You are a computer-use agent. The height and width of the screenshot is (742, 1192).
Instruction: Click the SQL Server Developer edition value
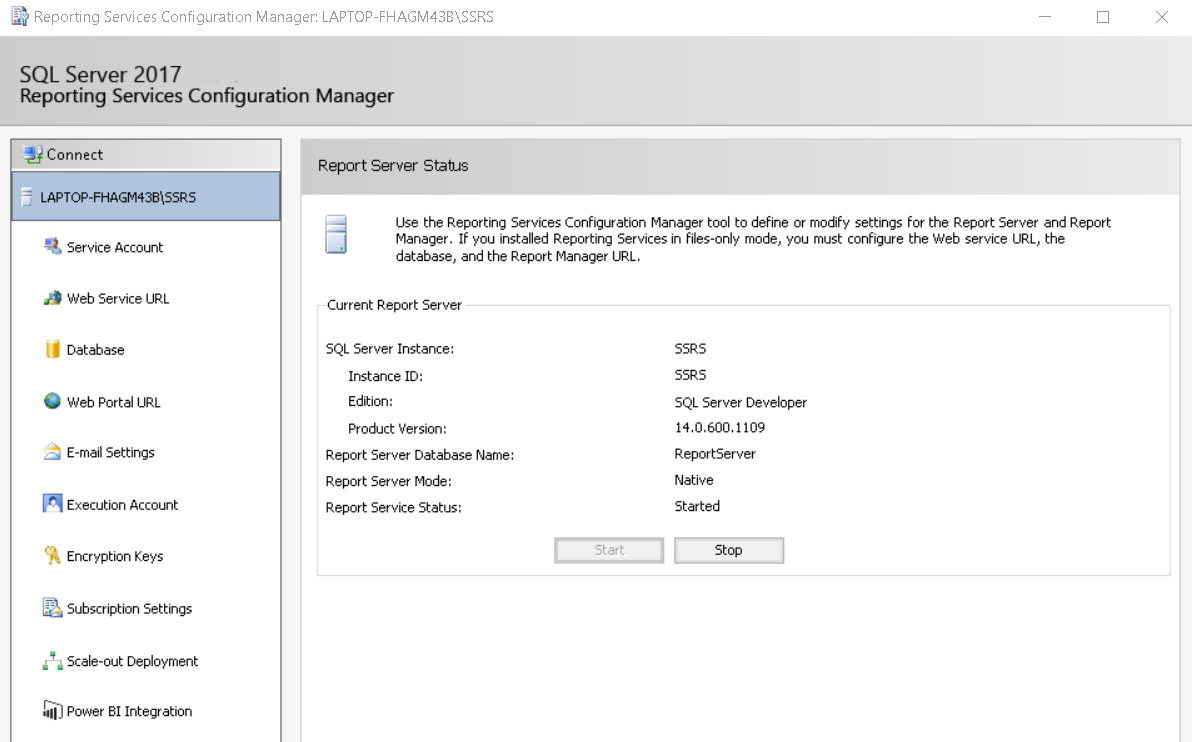coord(740,402)
